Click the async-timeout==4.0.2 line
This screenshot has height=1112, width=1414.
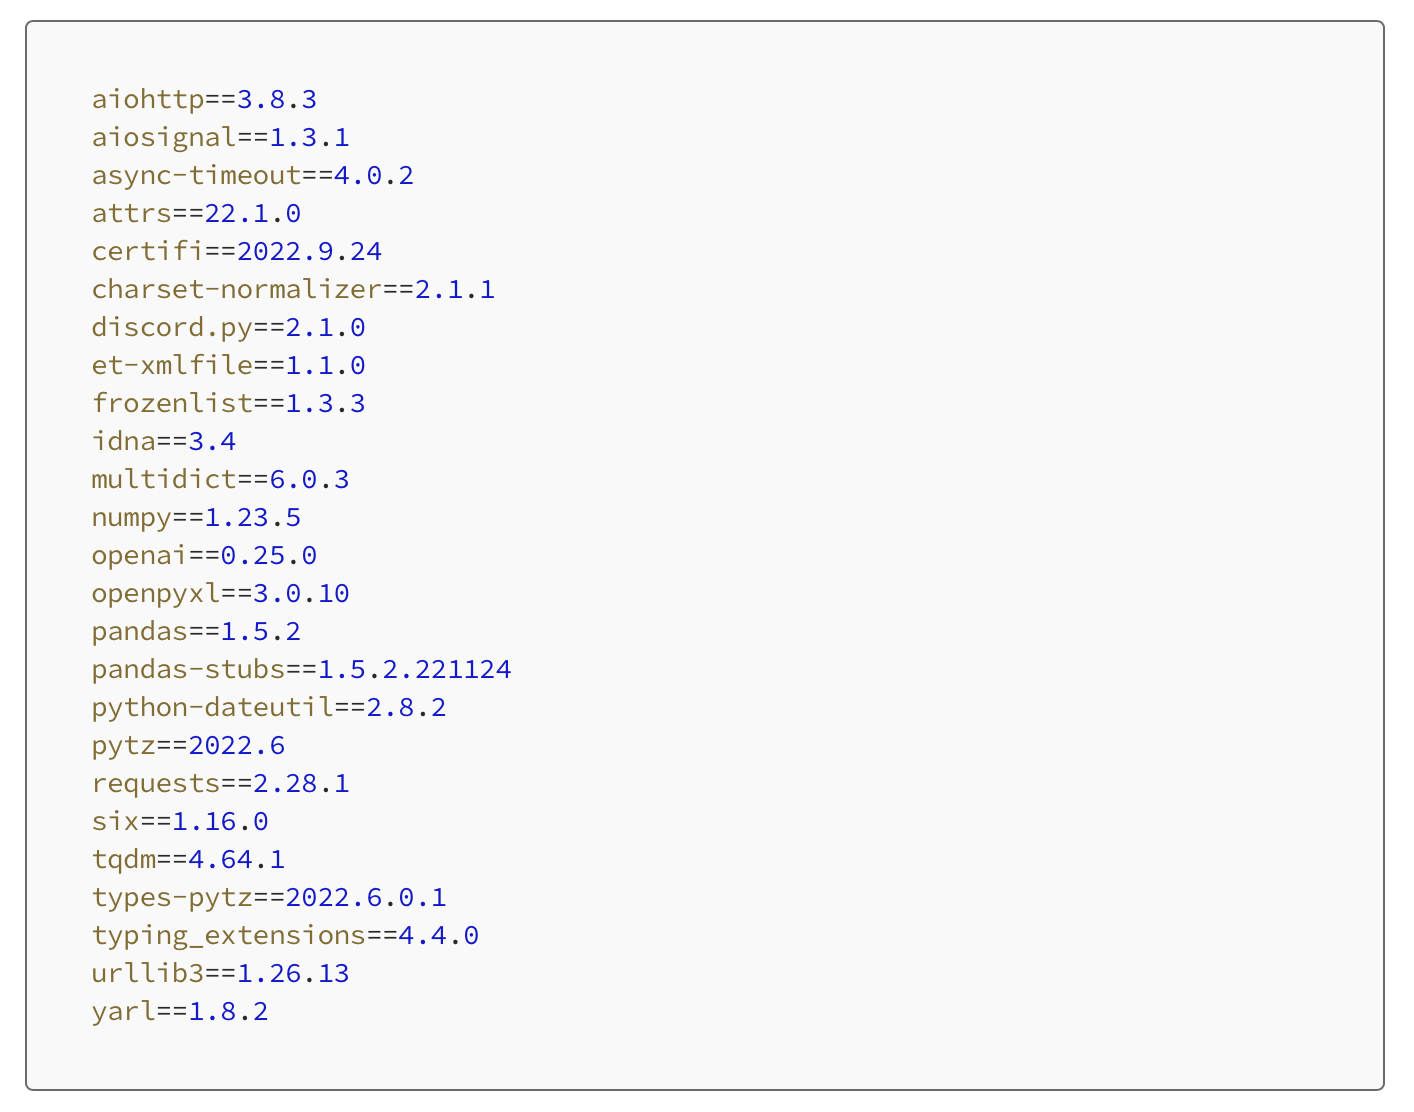[x=252, y=175]
